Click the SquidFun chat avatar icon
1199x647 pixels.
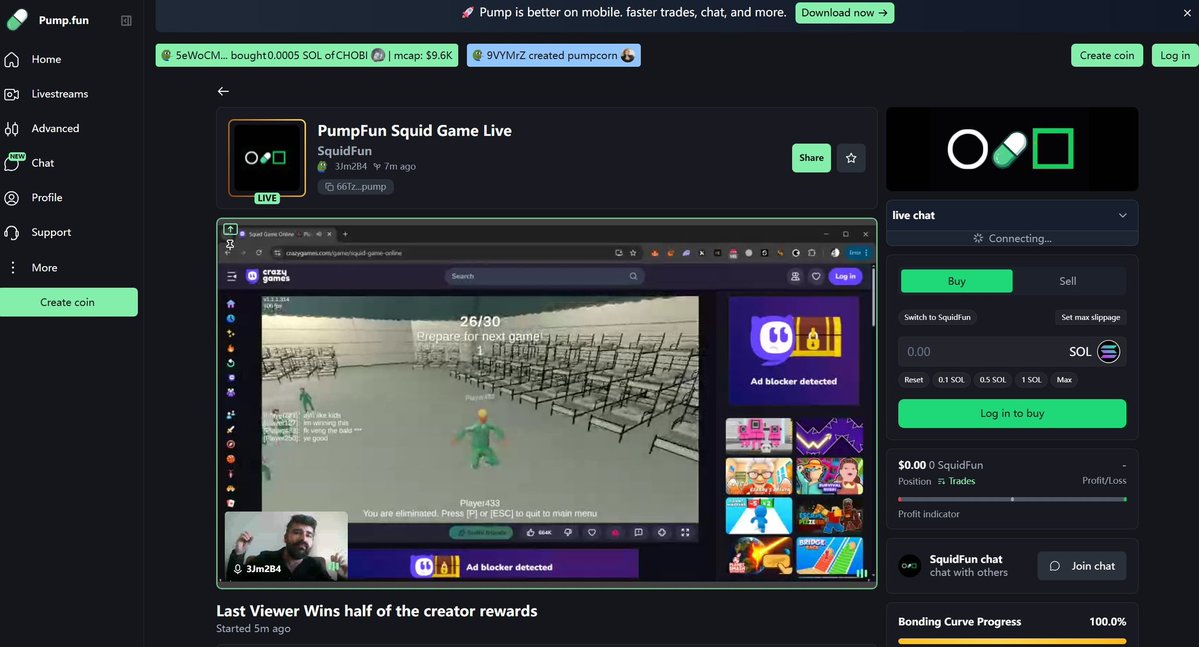click(x=909, y=566)
